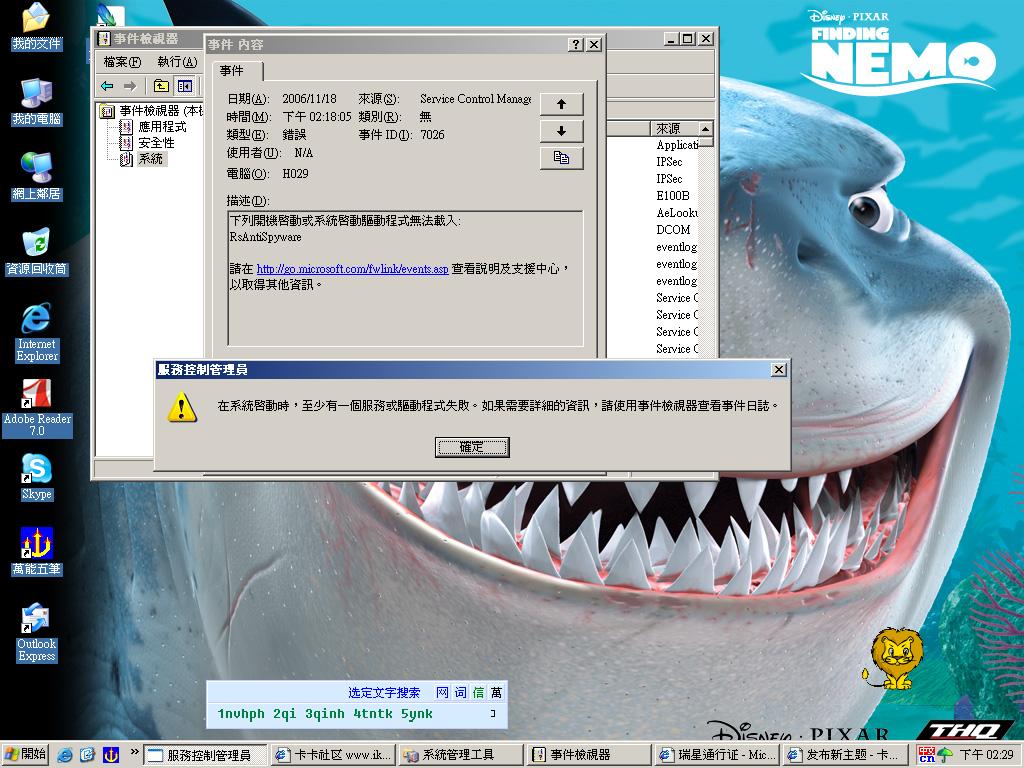Click the 來源 column header
This screenshot has height=768, width=1024.
pyautogui.click(x=674, y=128)
